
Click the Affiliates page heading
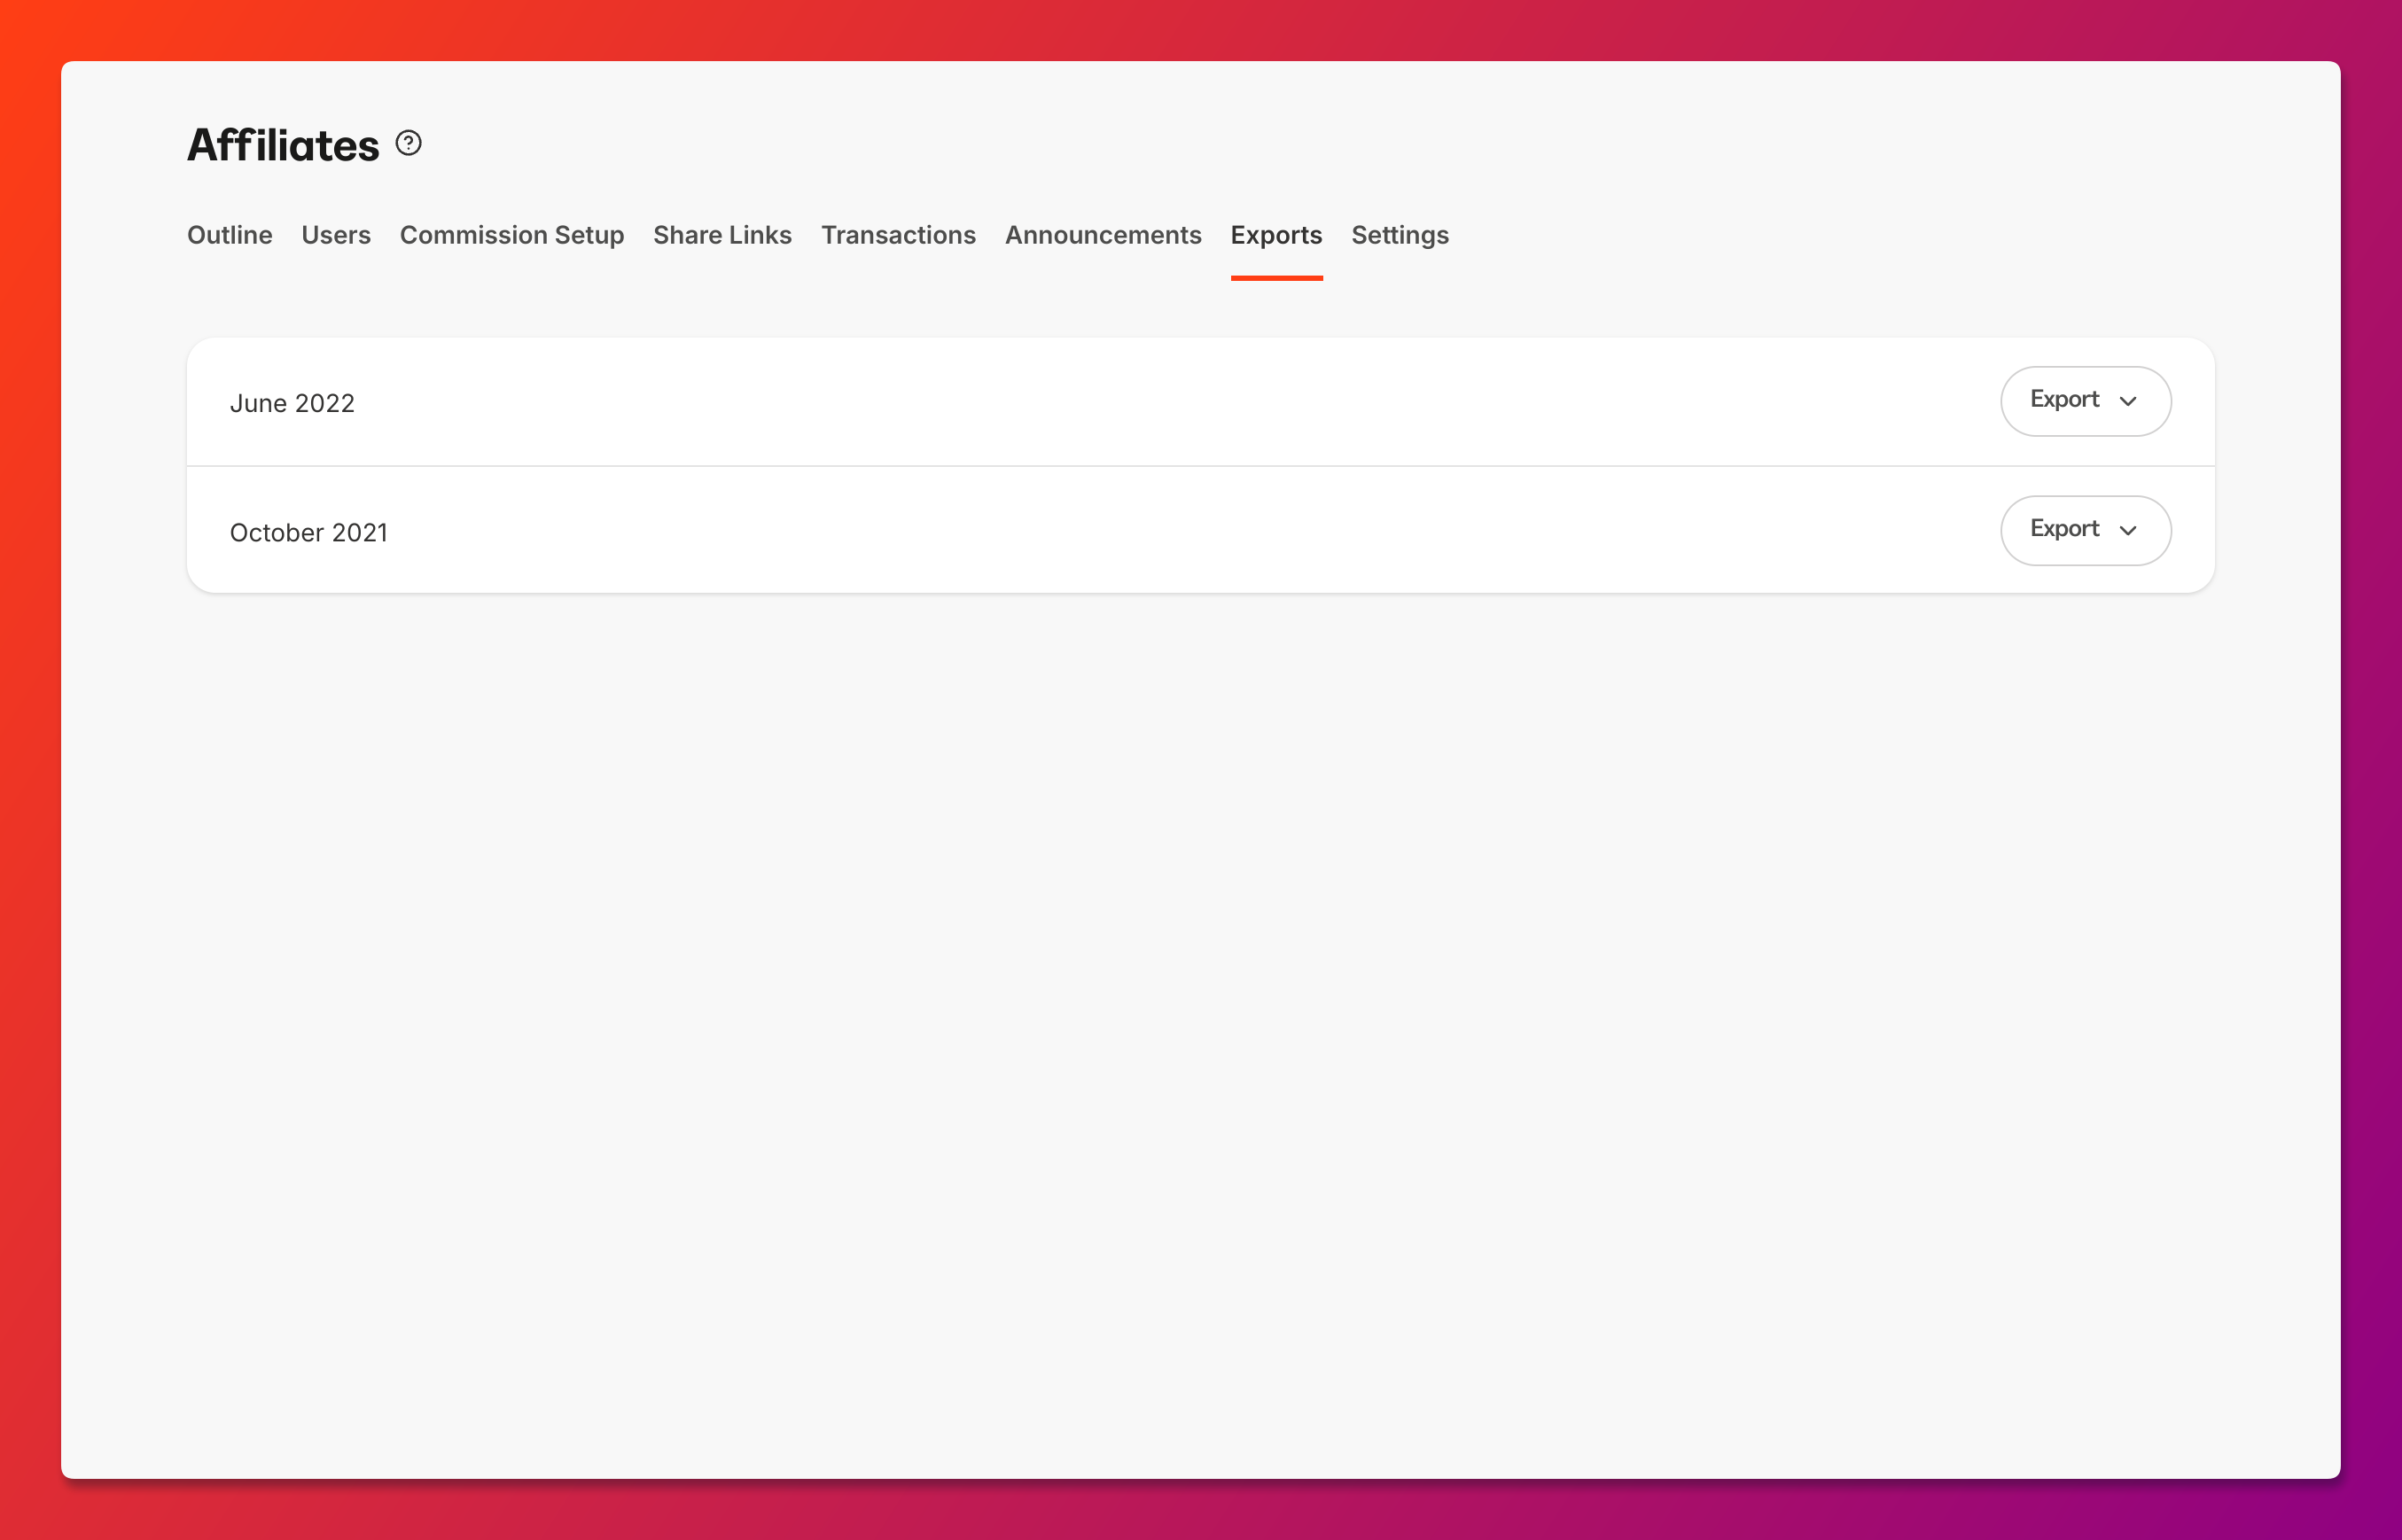tap(283, 145)
